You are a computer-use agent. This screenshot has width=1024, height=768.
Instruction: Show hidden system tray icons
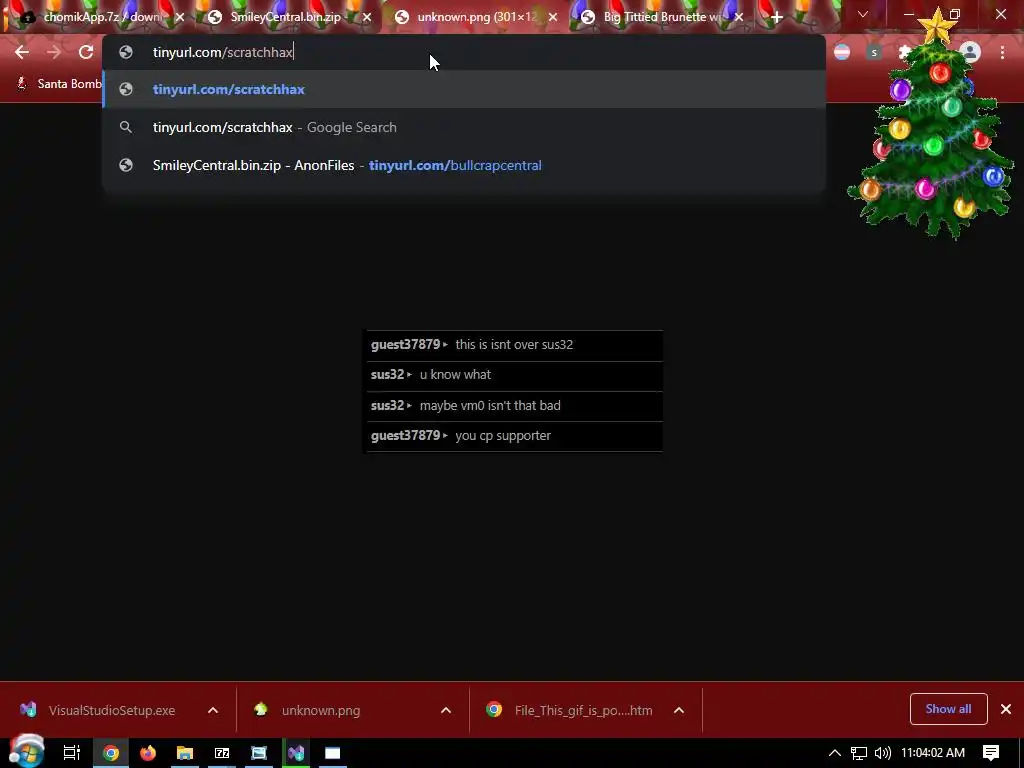(x=834, y=753)
